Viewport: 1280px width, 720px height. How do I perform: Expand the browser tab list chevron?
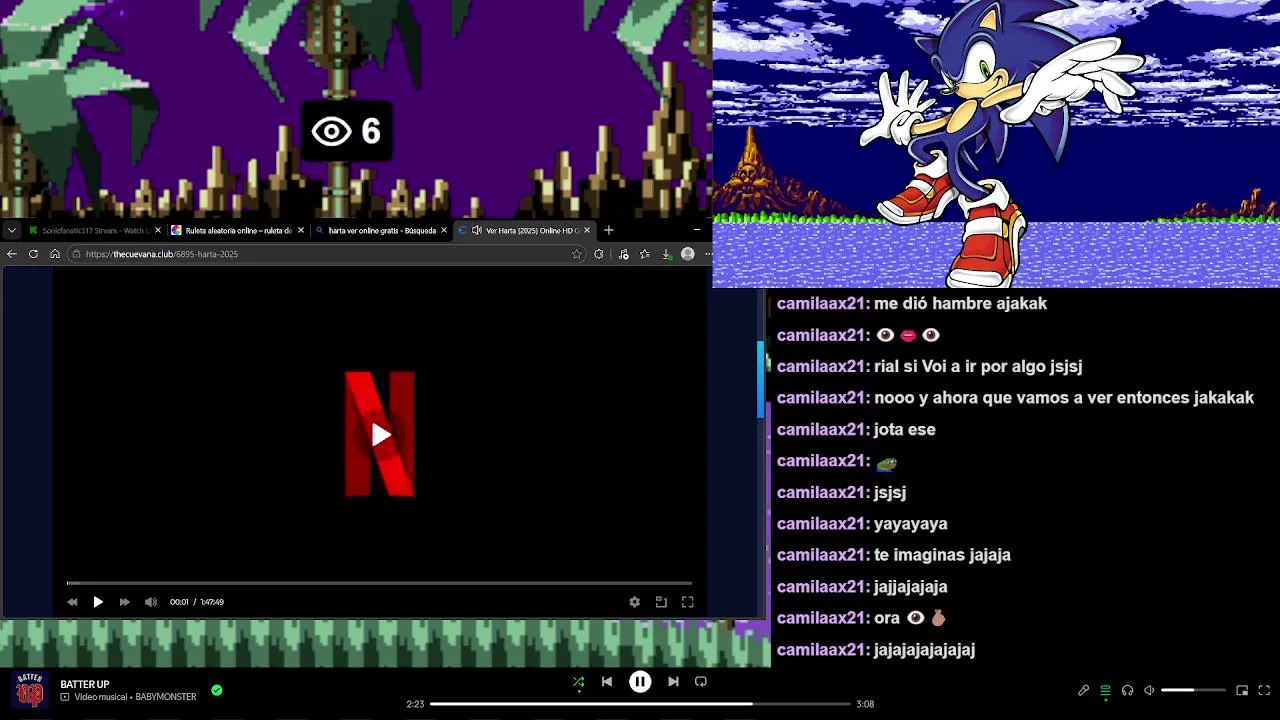[x=12, y=230]
